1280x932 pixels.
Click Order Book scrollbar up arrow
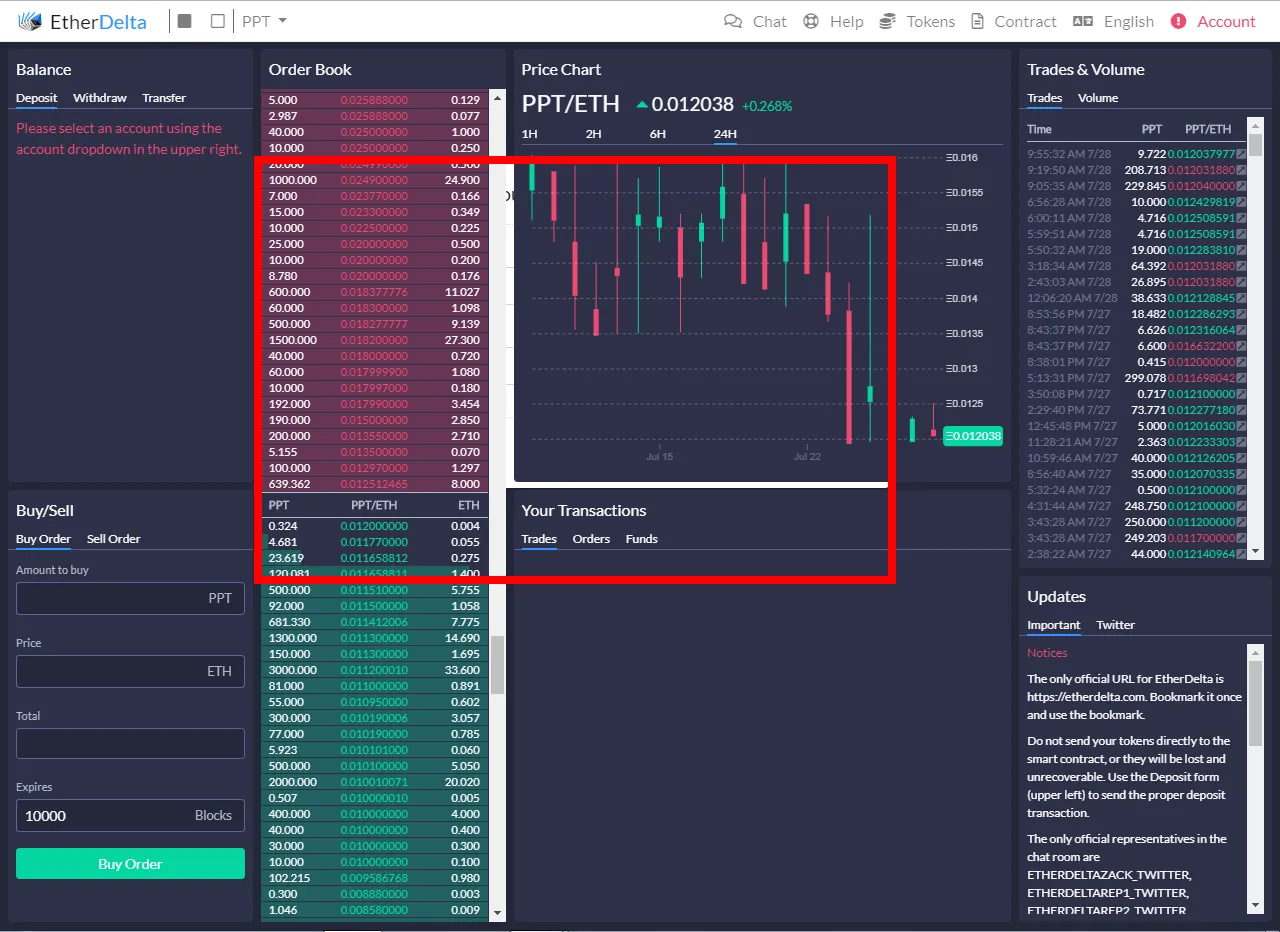[497, 98]
